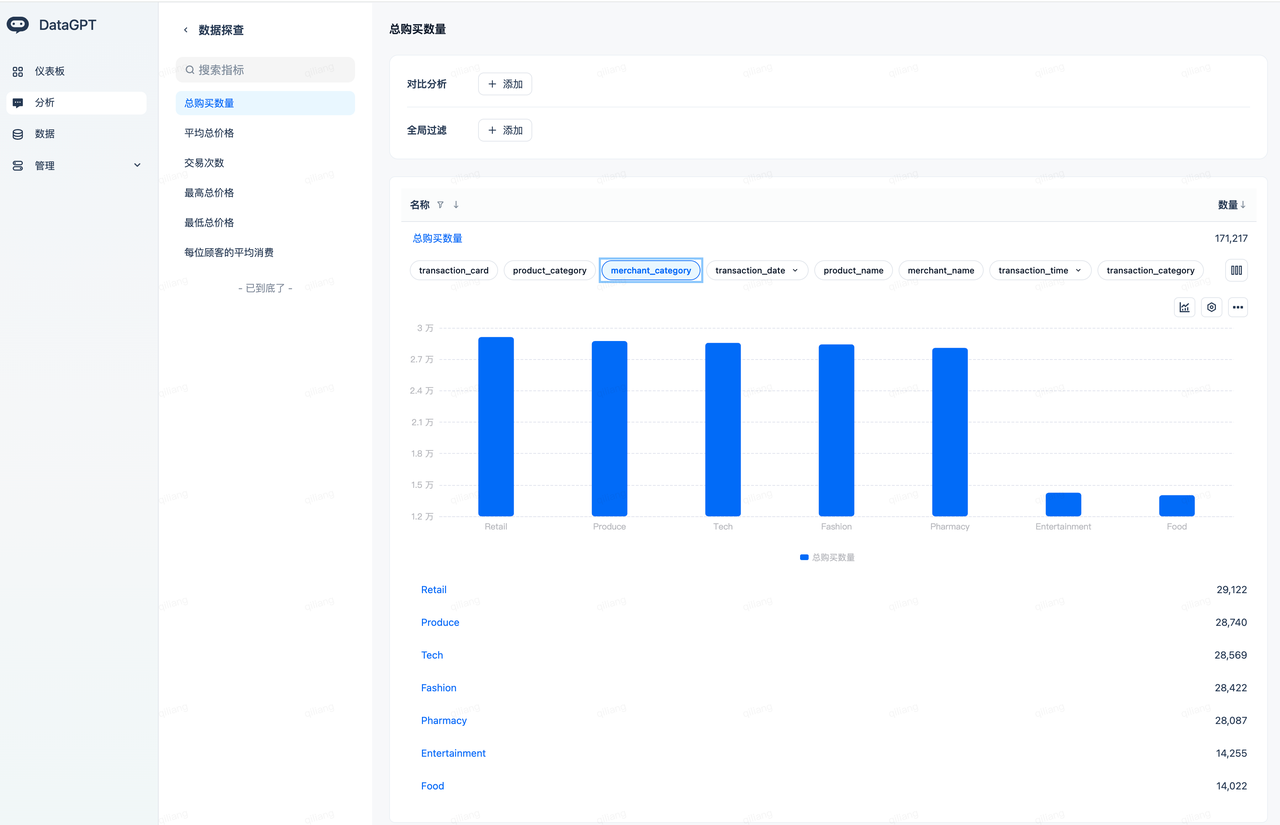Click 添加 button for 对比分析
This screenshot has width=1280, height=825.
[x=505, y=84]
